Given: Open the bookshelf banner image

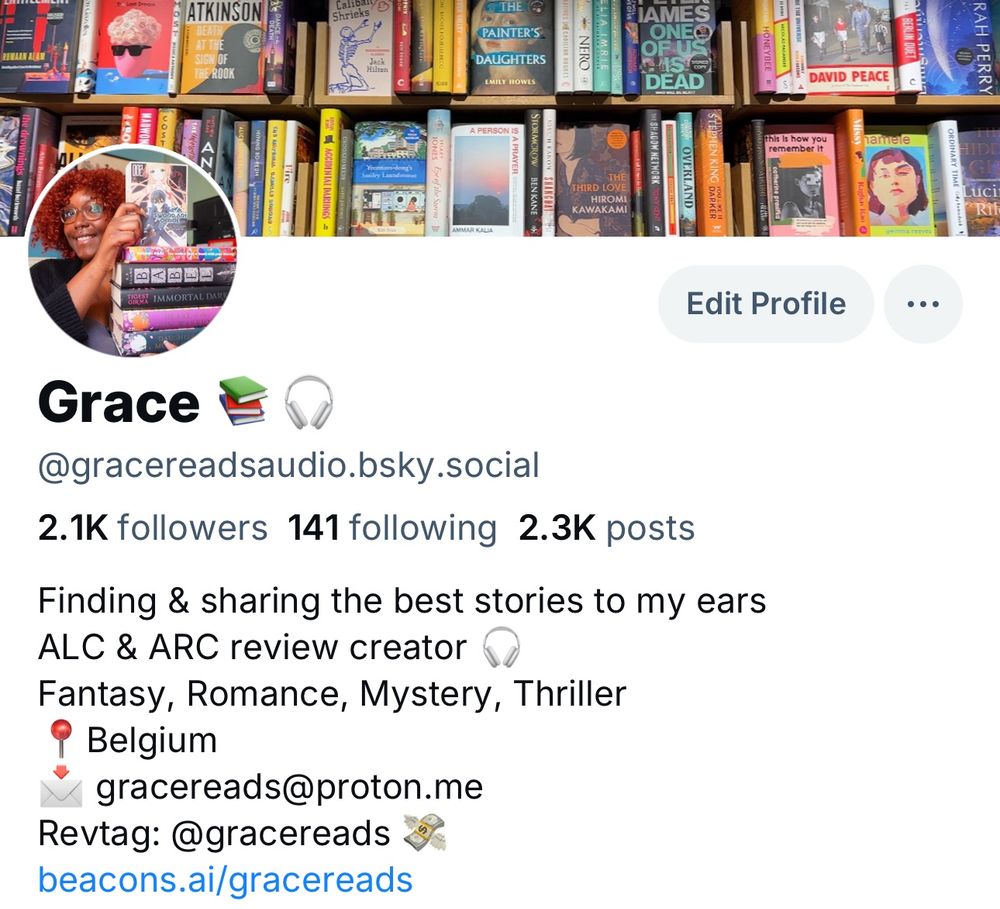Looking at the screenshot, I should [500, 118].
